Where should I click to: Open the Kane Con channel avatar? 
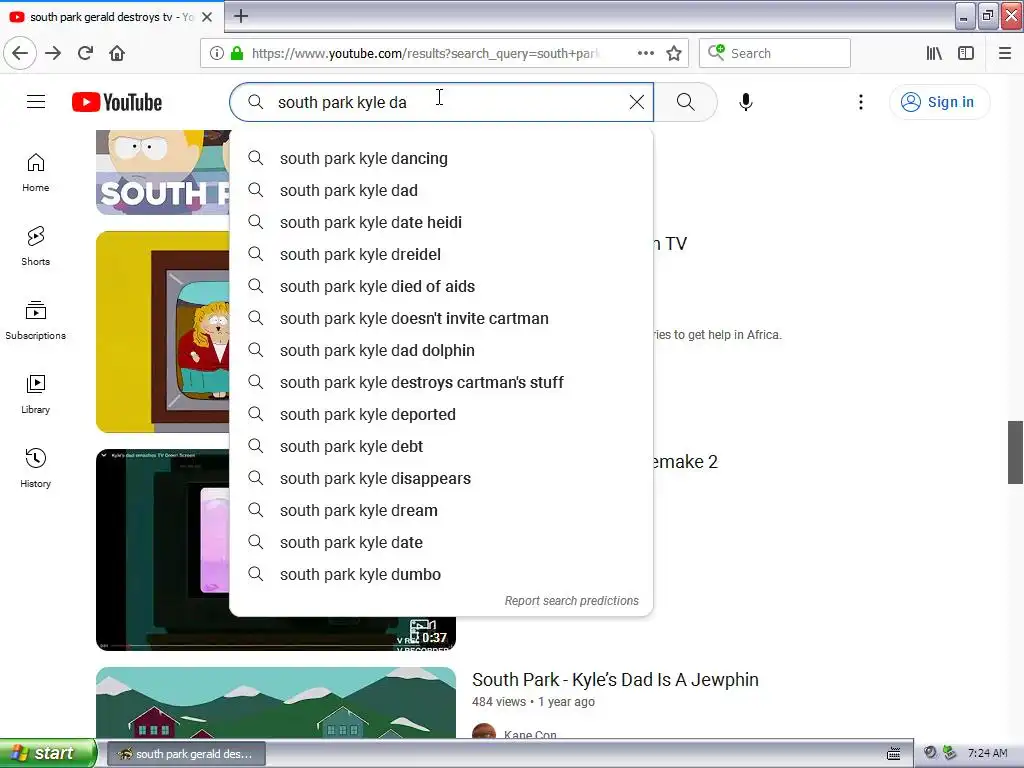click(x=484, y=731)
